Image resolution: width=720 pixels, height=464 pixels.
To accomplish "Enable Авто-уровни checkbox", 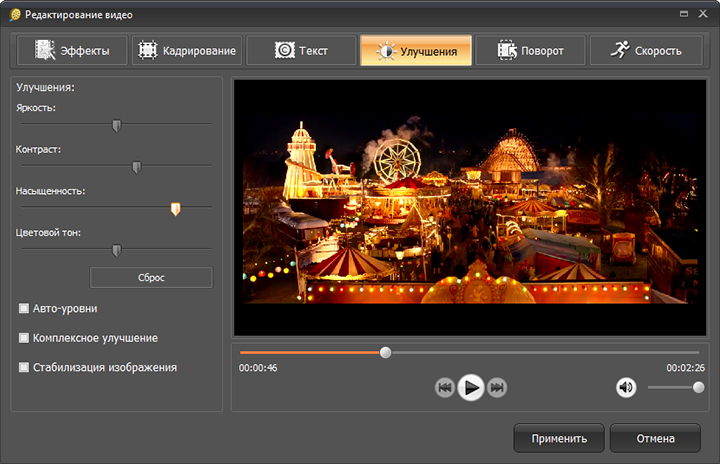I will [x=24, y=308].
